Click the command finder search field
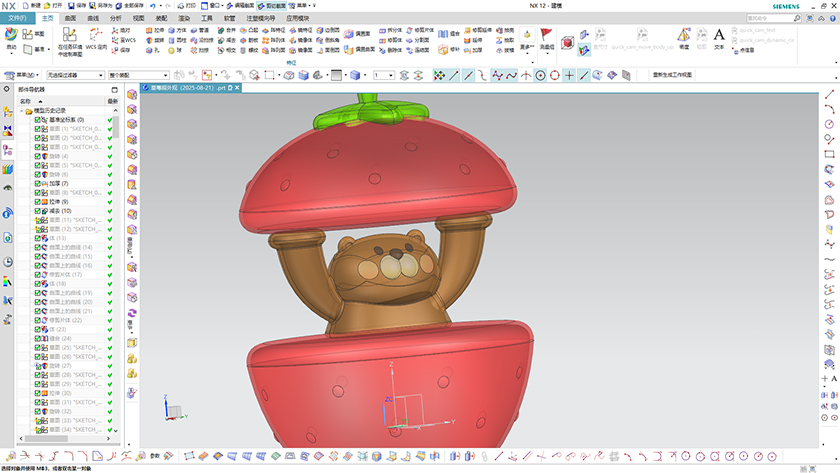This screenshot has width=840, height=473. 770,18
